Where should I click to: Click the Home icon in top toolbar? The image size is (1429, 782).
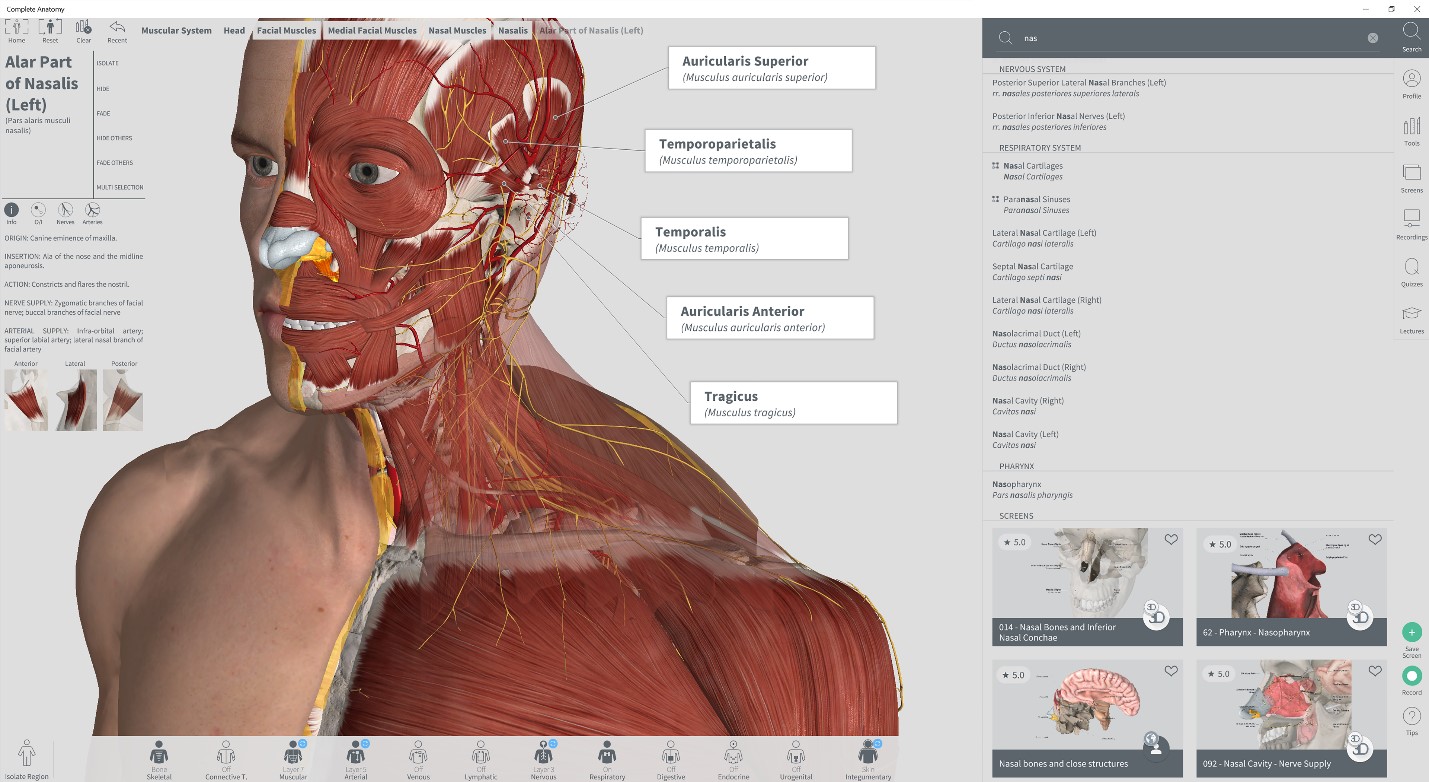click(x=17, y=29)
